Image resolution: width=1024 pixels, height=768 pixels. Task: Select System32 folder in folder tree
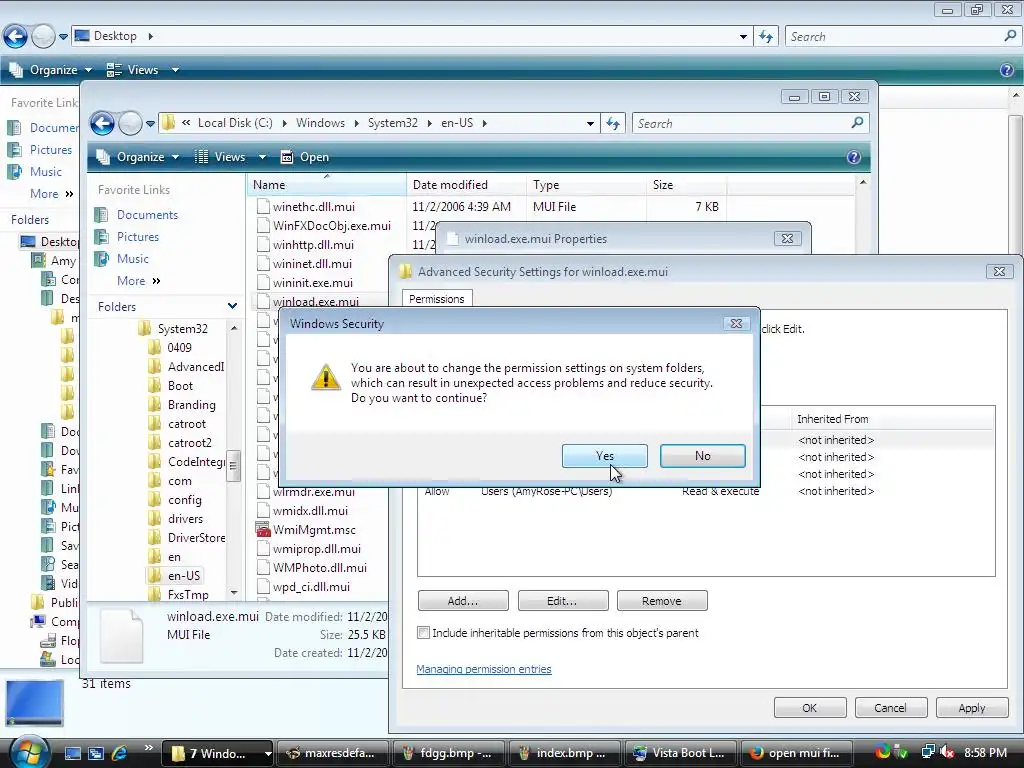pyautogui.click(x=182, y=328)
